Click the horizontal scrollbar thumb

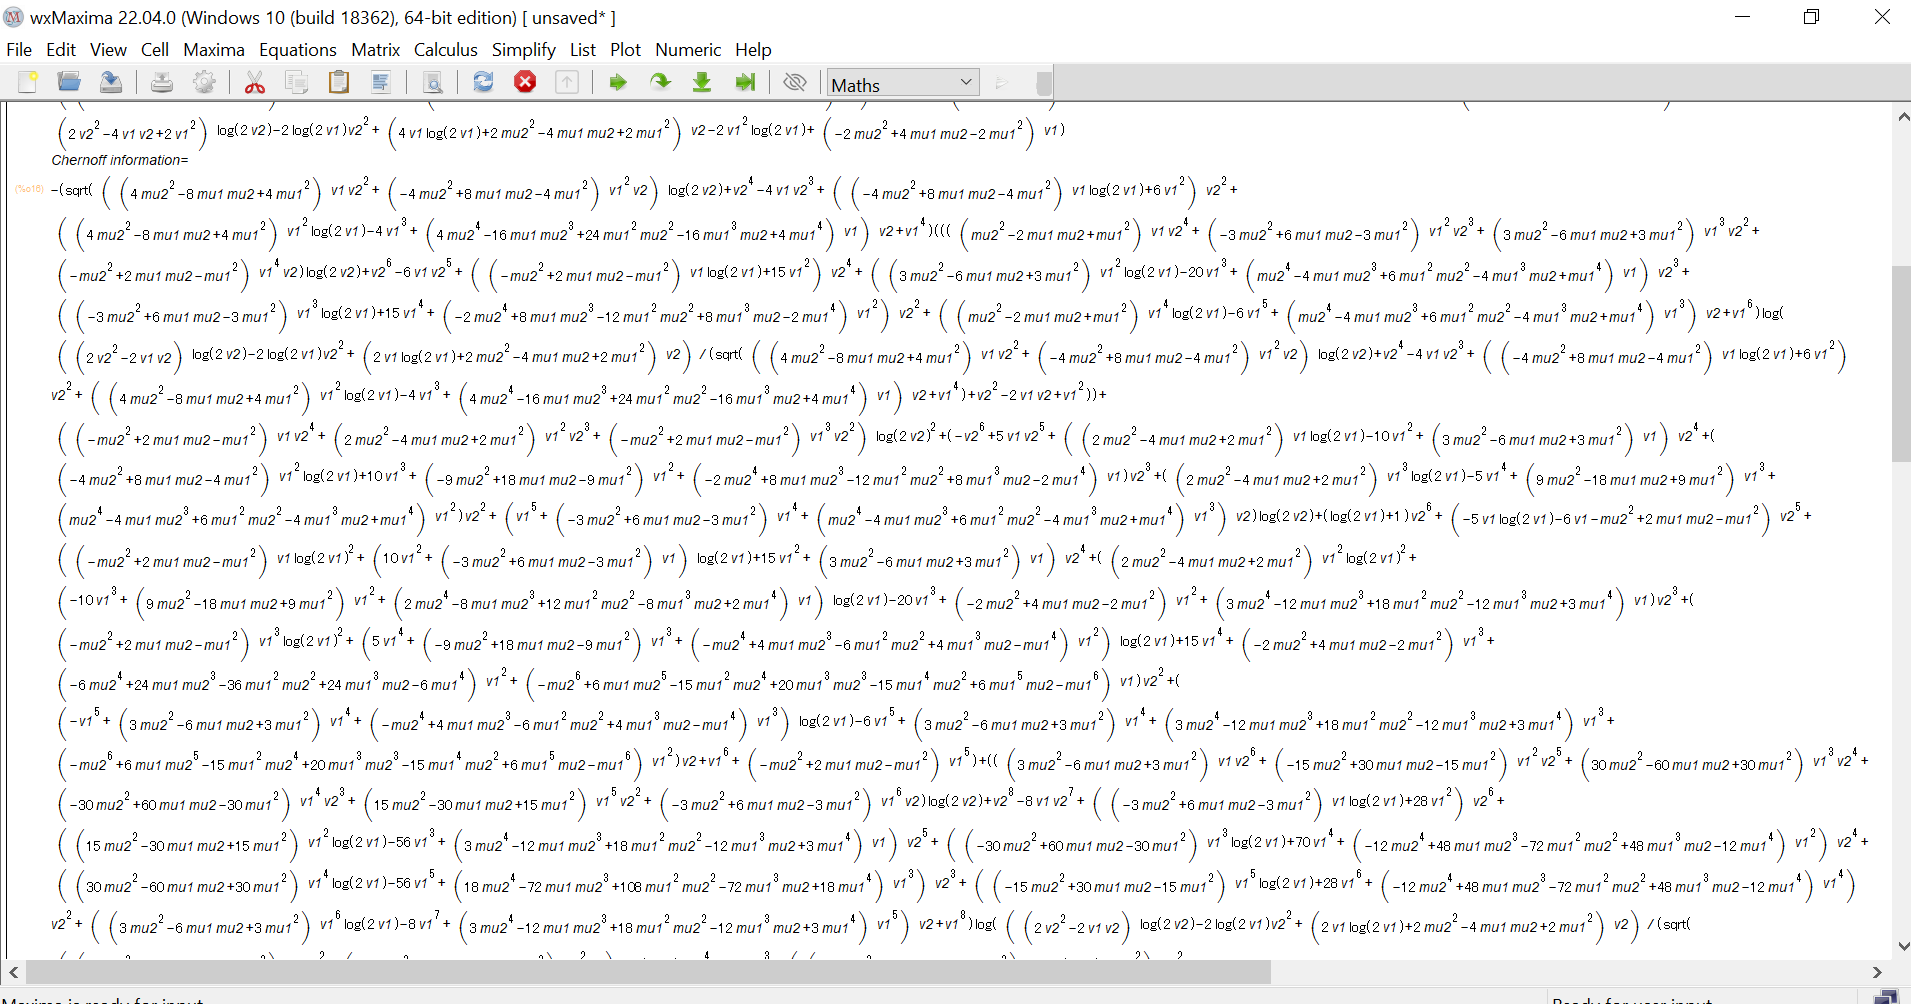tap(648, 972)
